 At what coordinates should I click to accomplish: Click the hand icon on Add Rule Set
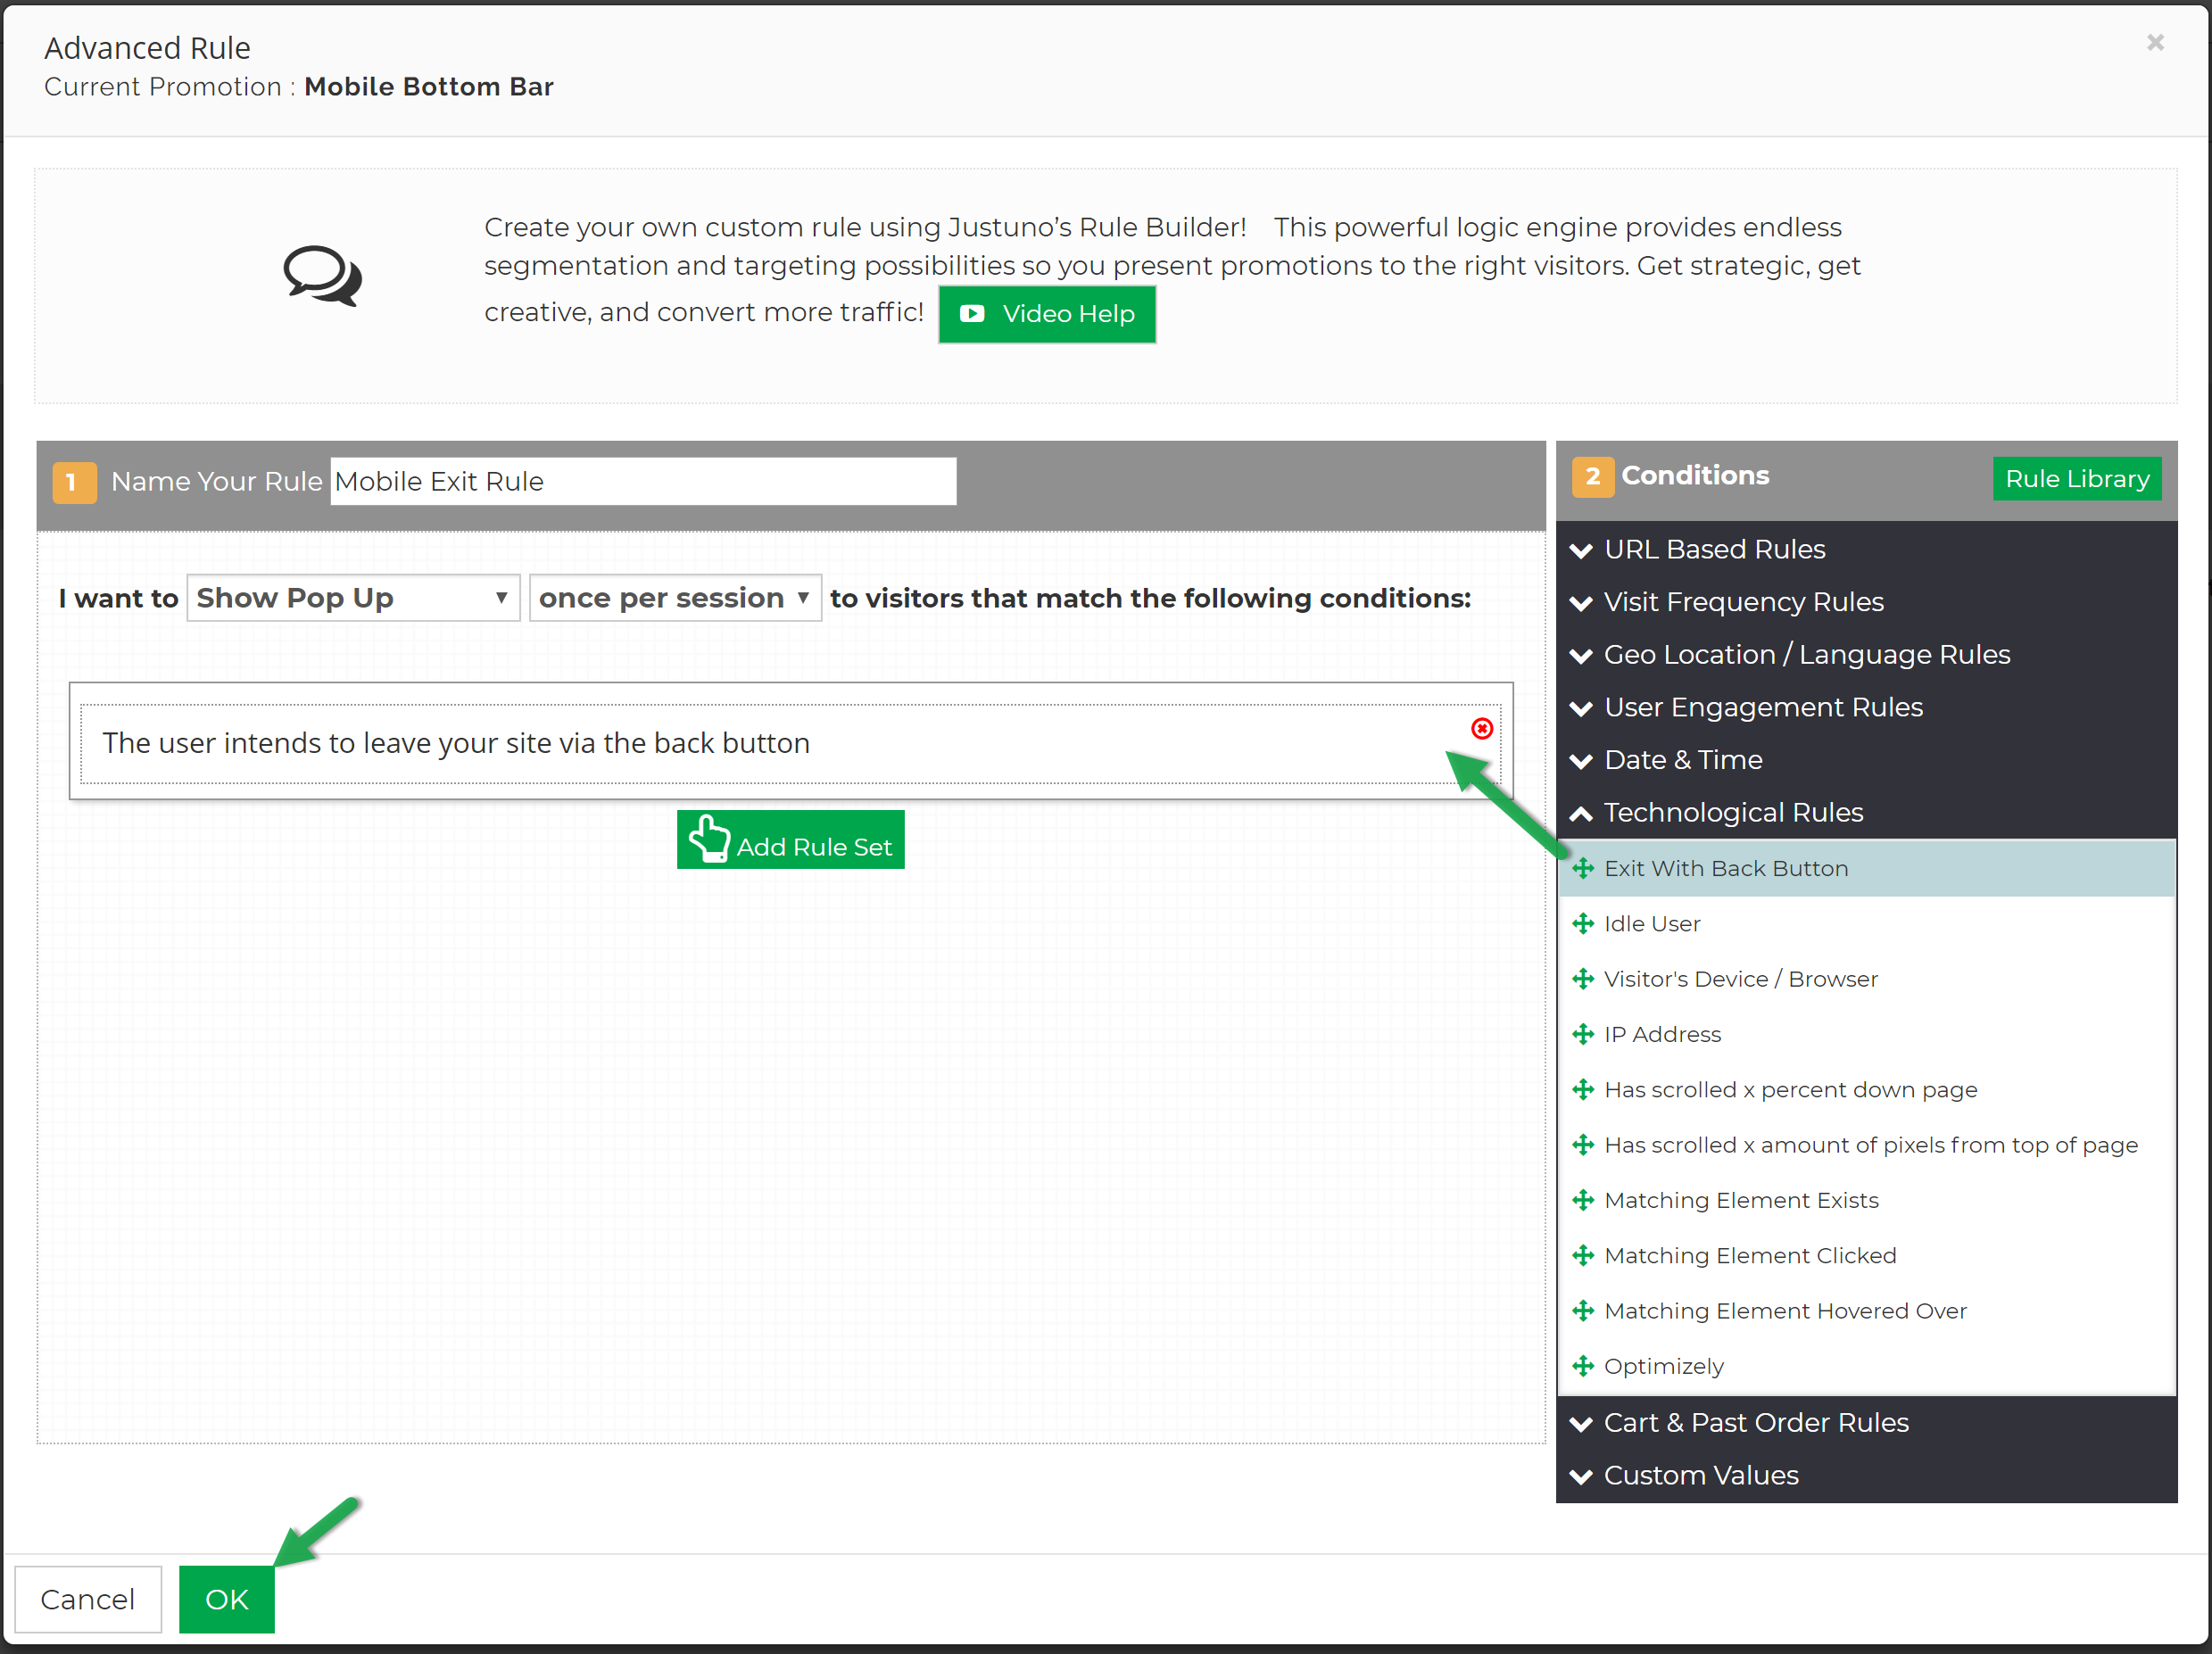pyautogui.click(x=711, y=837)
